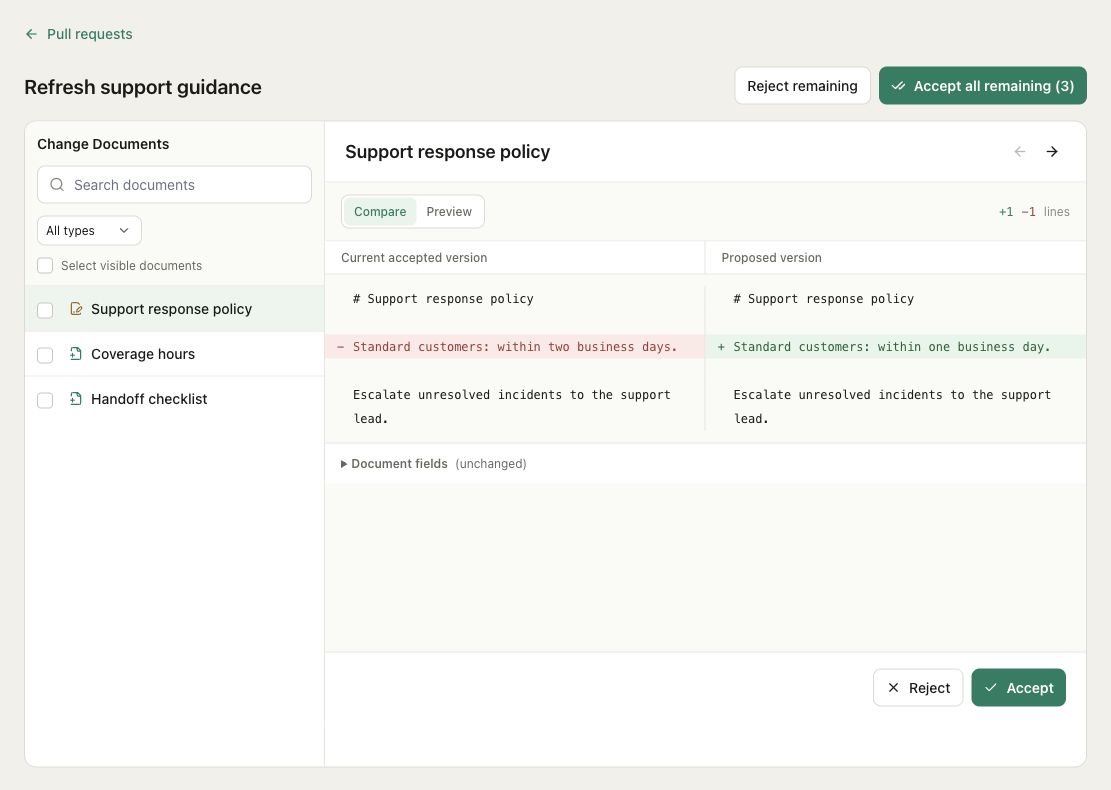Screen dimensions: 1111x790
Task: Switch to the Preview tab
Action: tap(449, 211)
